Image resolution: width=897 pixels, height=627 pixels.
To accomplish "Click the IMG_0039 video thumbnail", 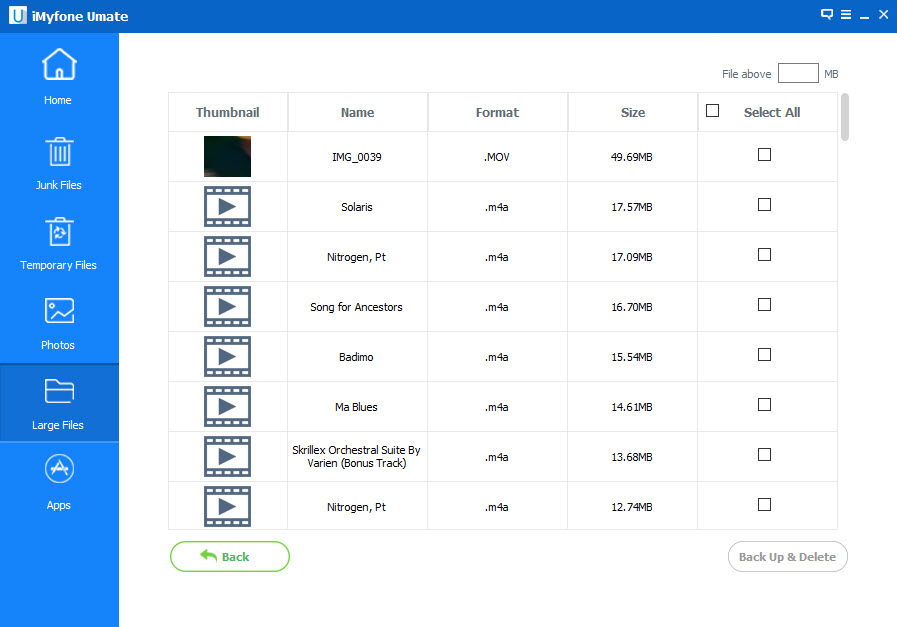I will [227, 157].
